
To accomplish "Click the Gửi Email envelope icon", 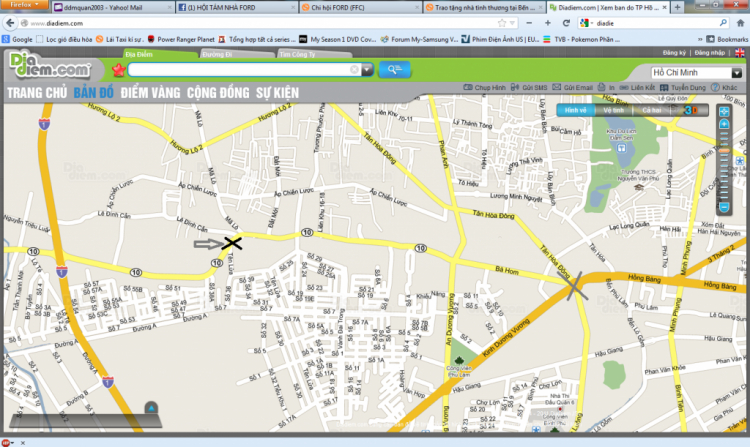I will click(x=556, y=87).
